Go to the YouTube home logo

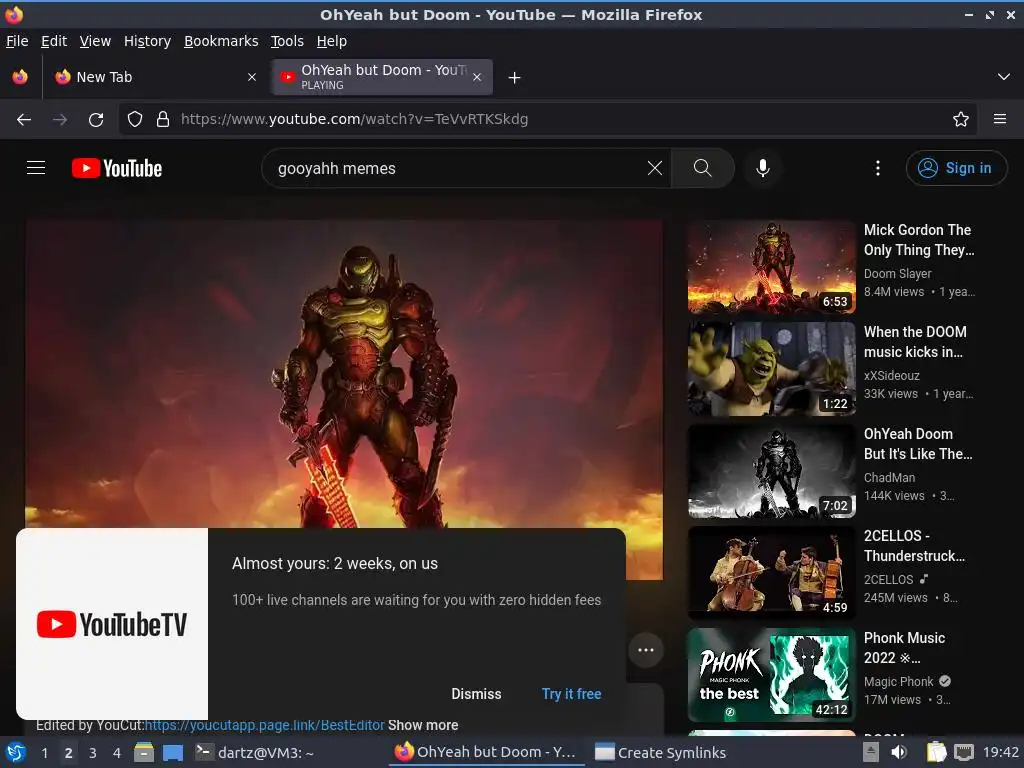click(x=117, y=168)
